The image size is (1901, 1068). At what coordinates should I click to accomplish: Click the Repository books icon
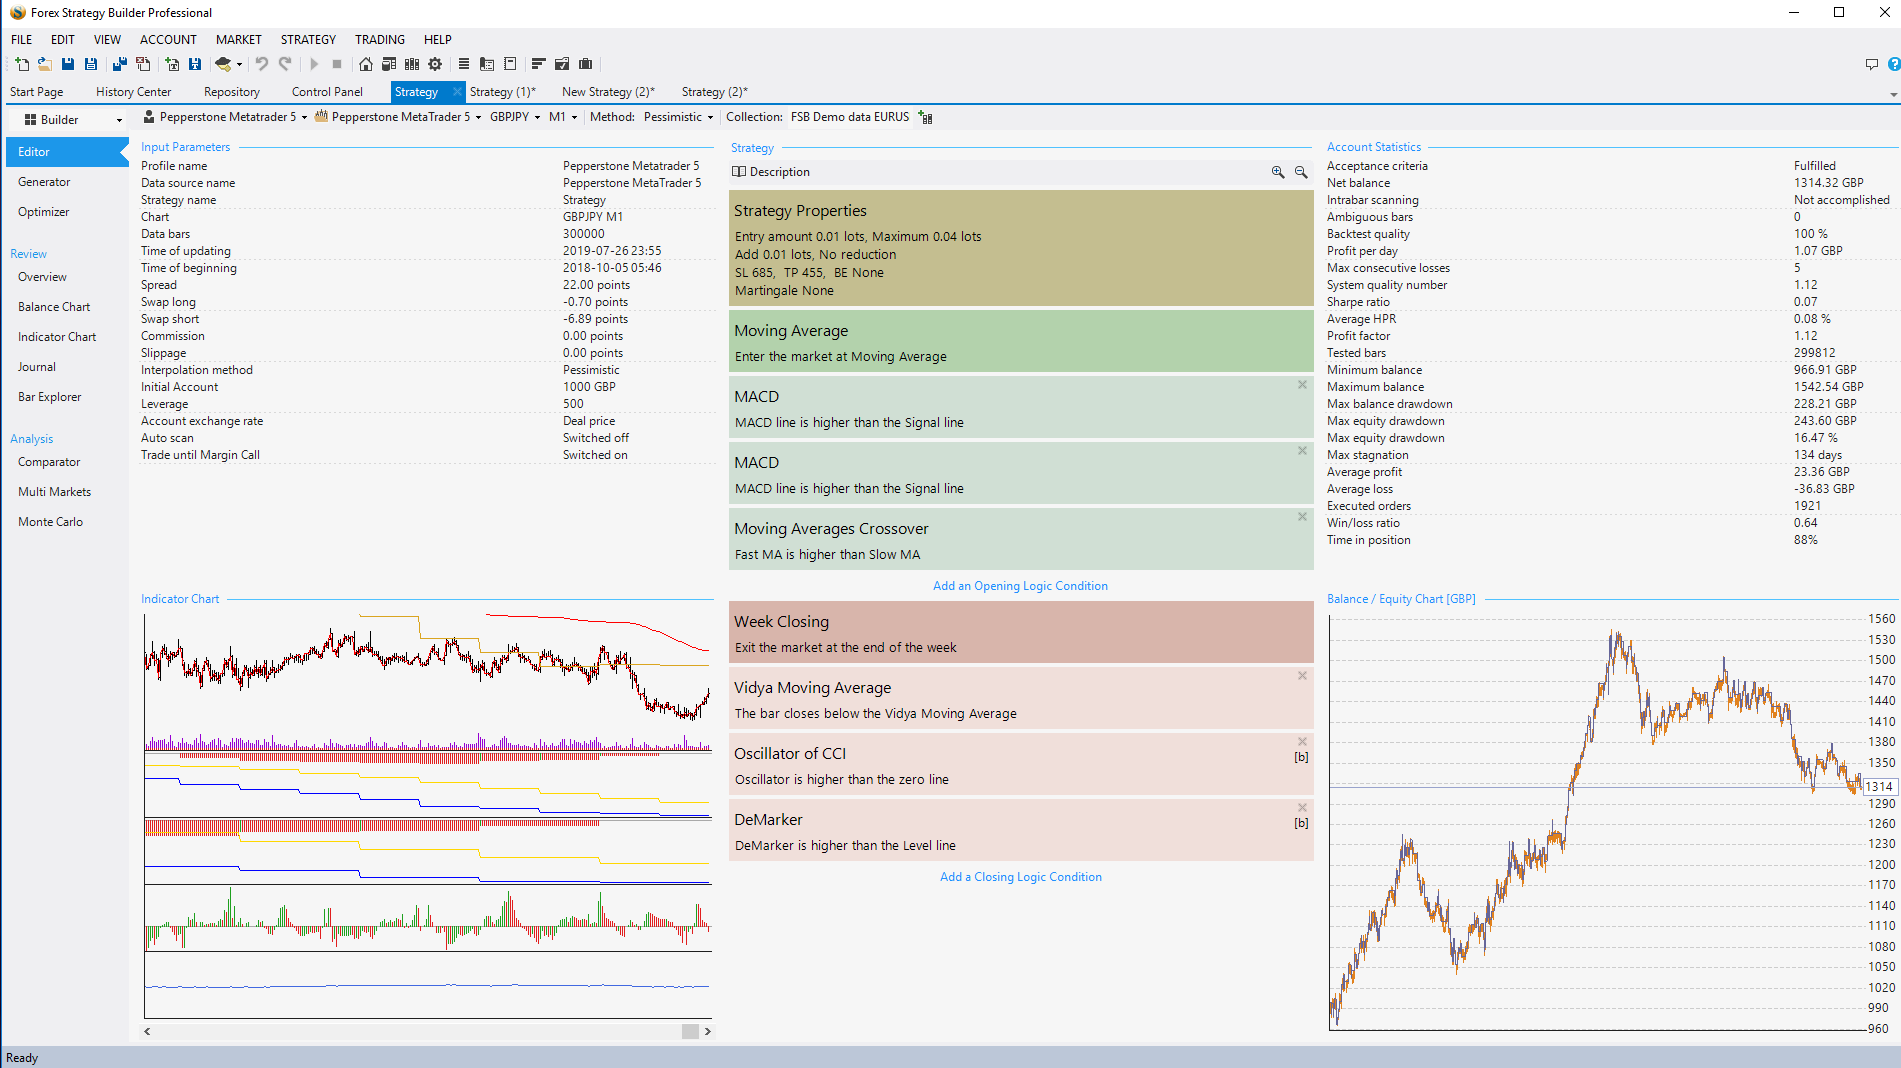412,64
